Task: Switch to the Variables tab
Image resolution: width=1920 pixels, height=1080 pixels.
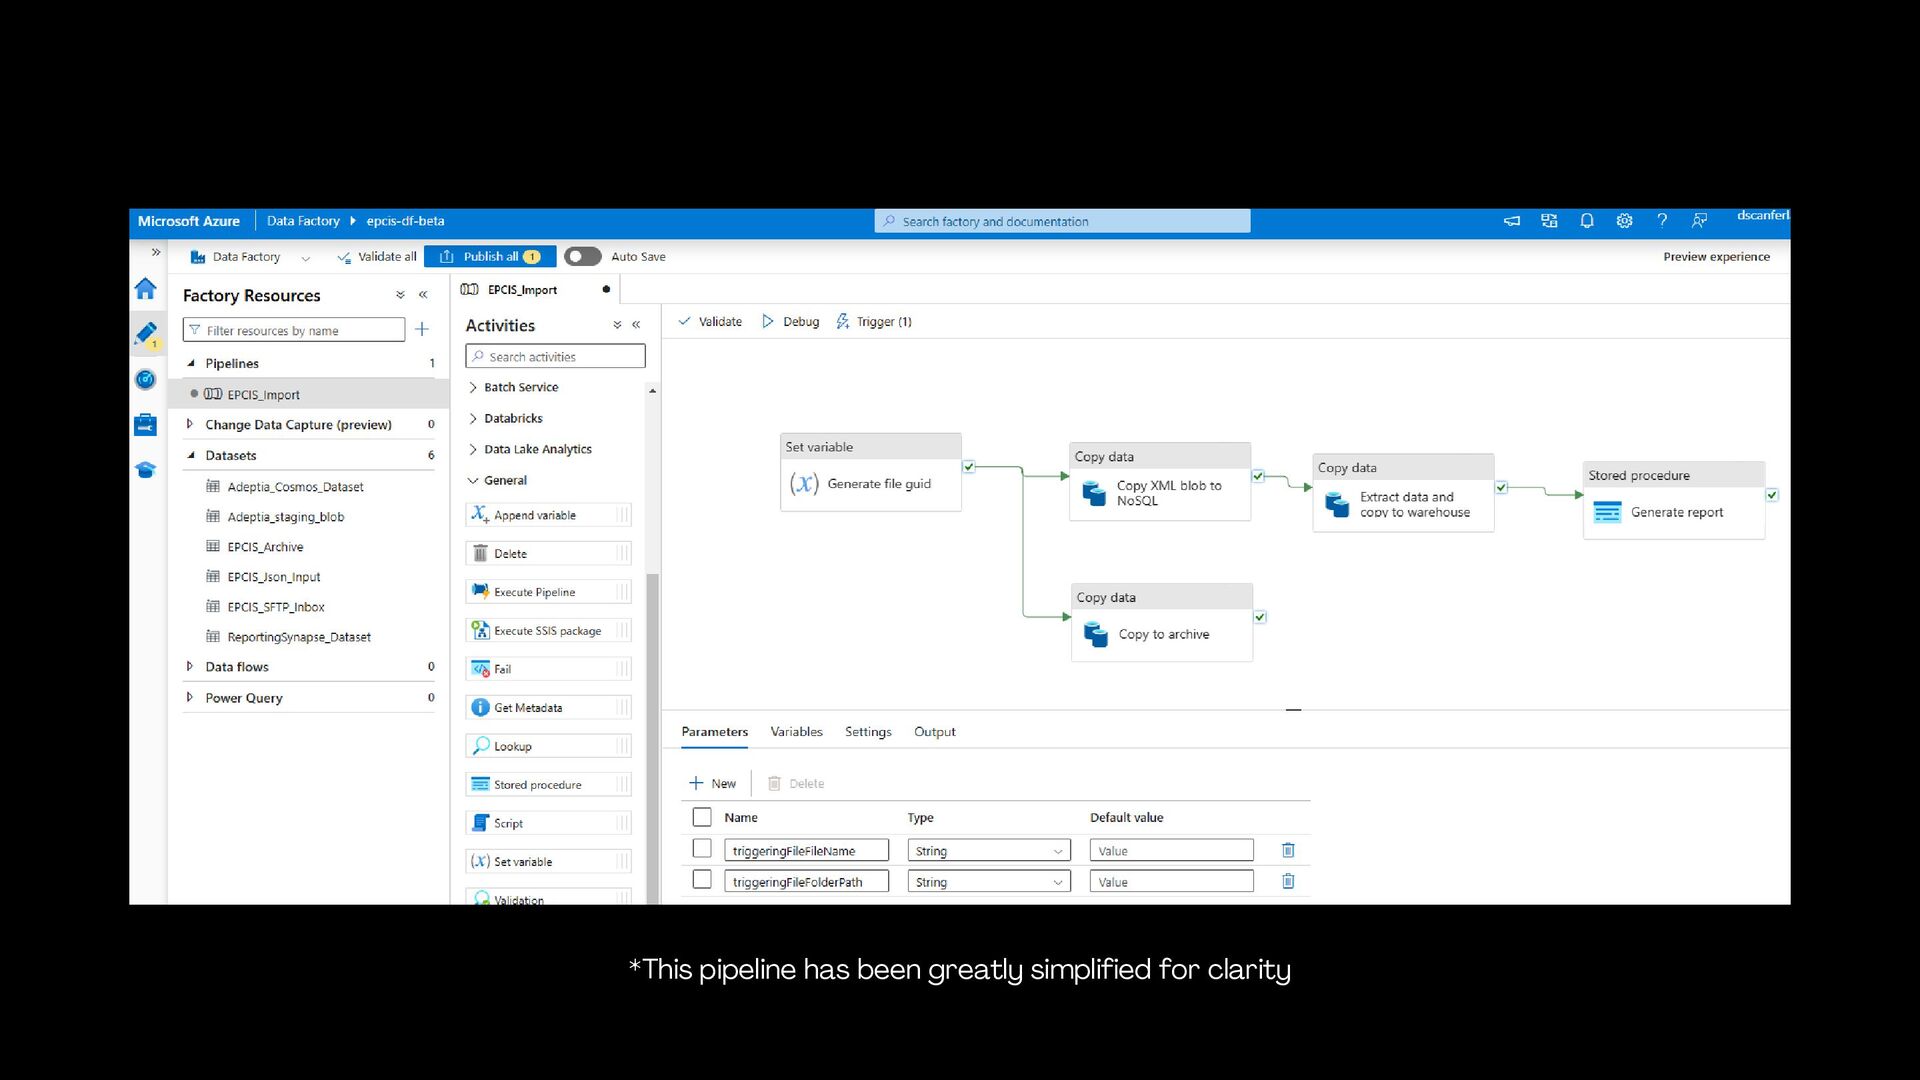Action: coord(796,732)
